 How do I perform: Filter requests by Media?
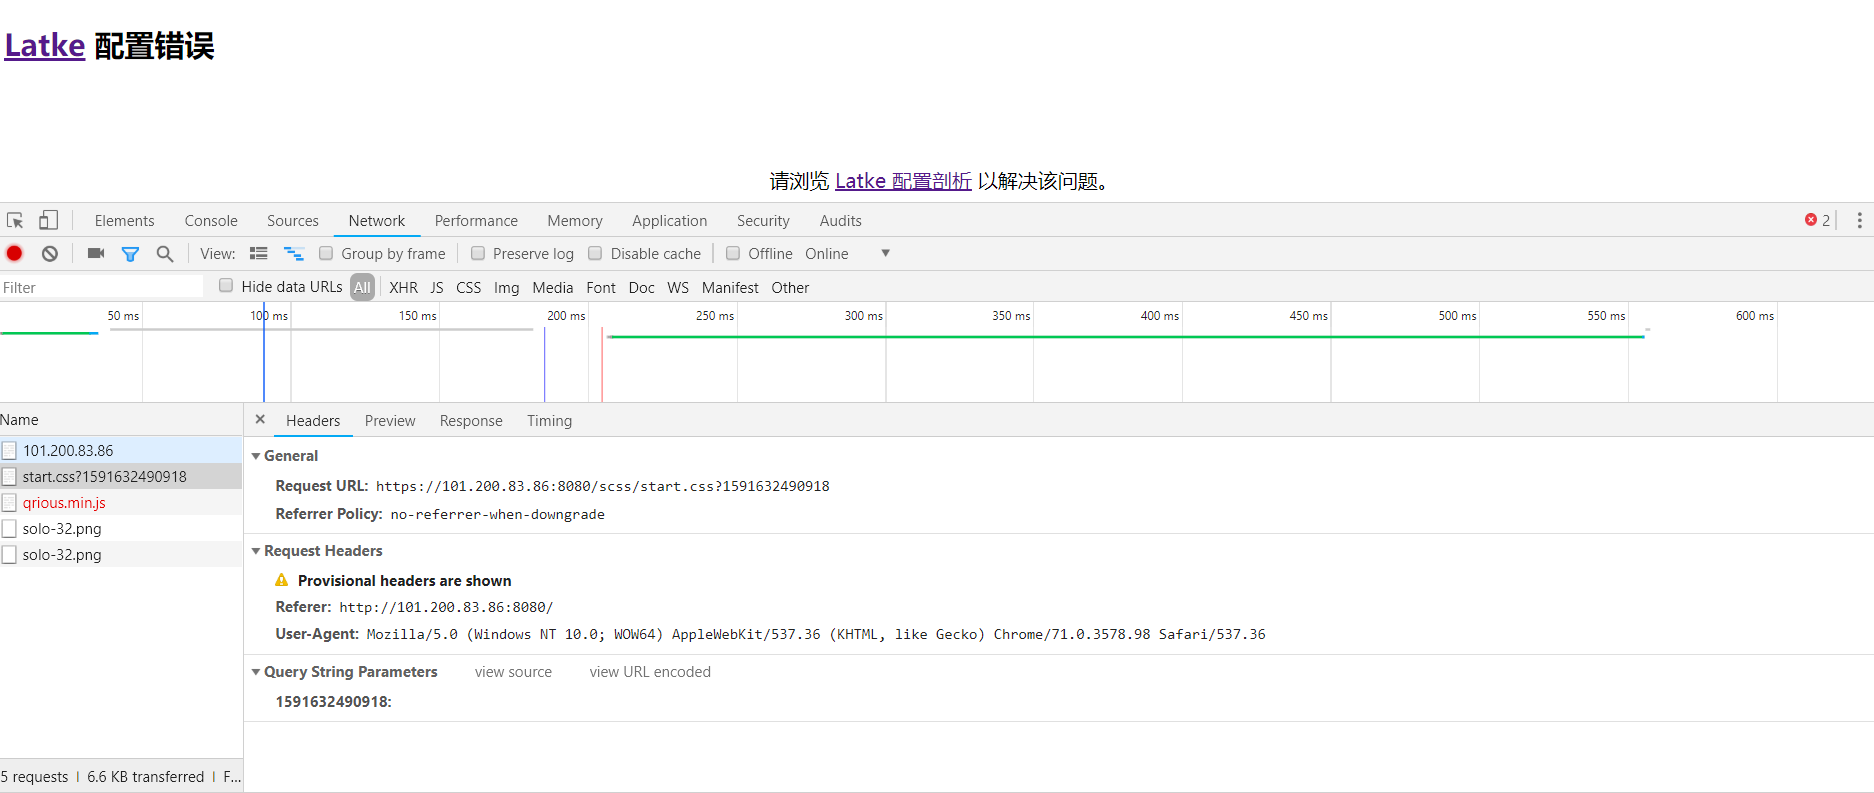coord(553,287)
